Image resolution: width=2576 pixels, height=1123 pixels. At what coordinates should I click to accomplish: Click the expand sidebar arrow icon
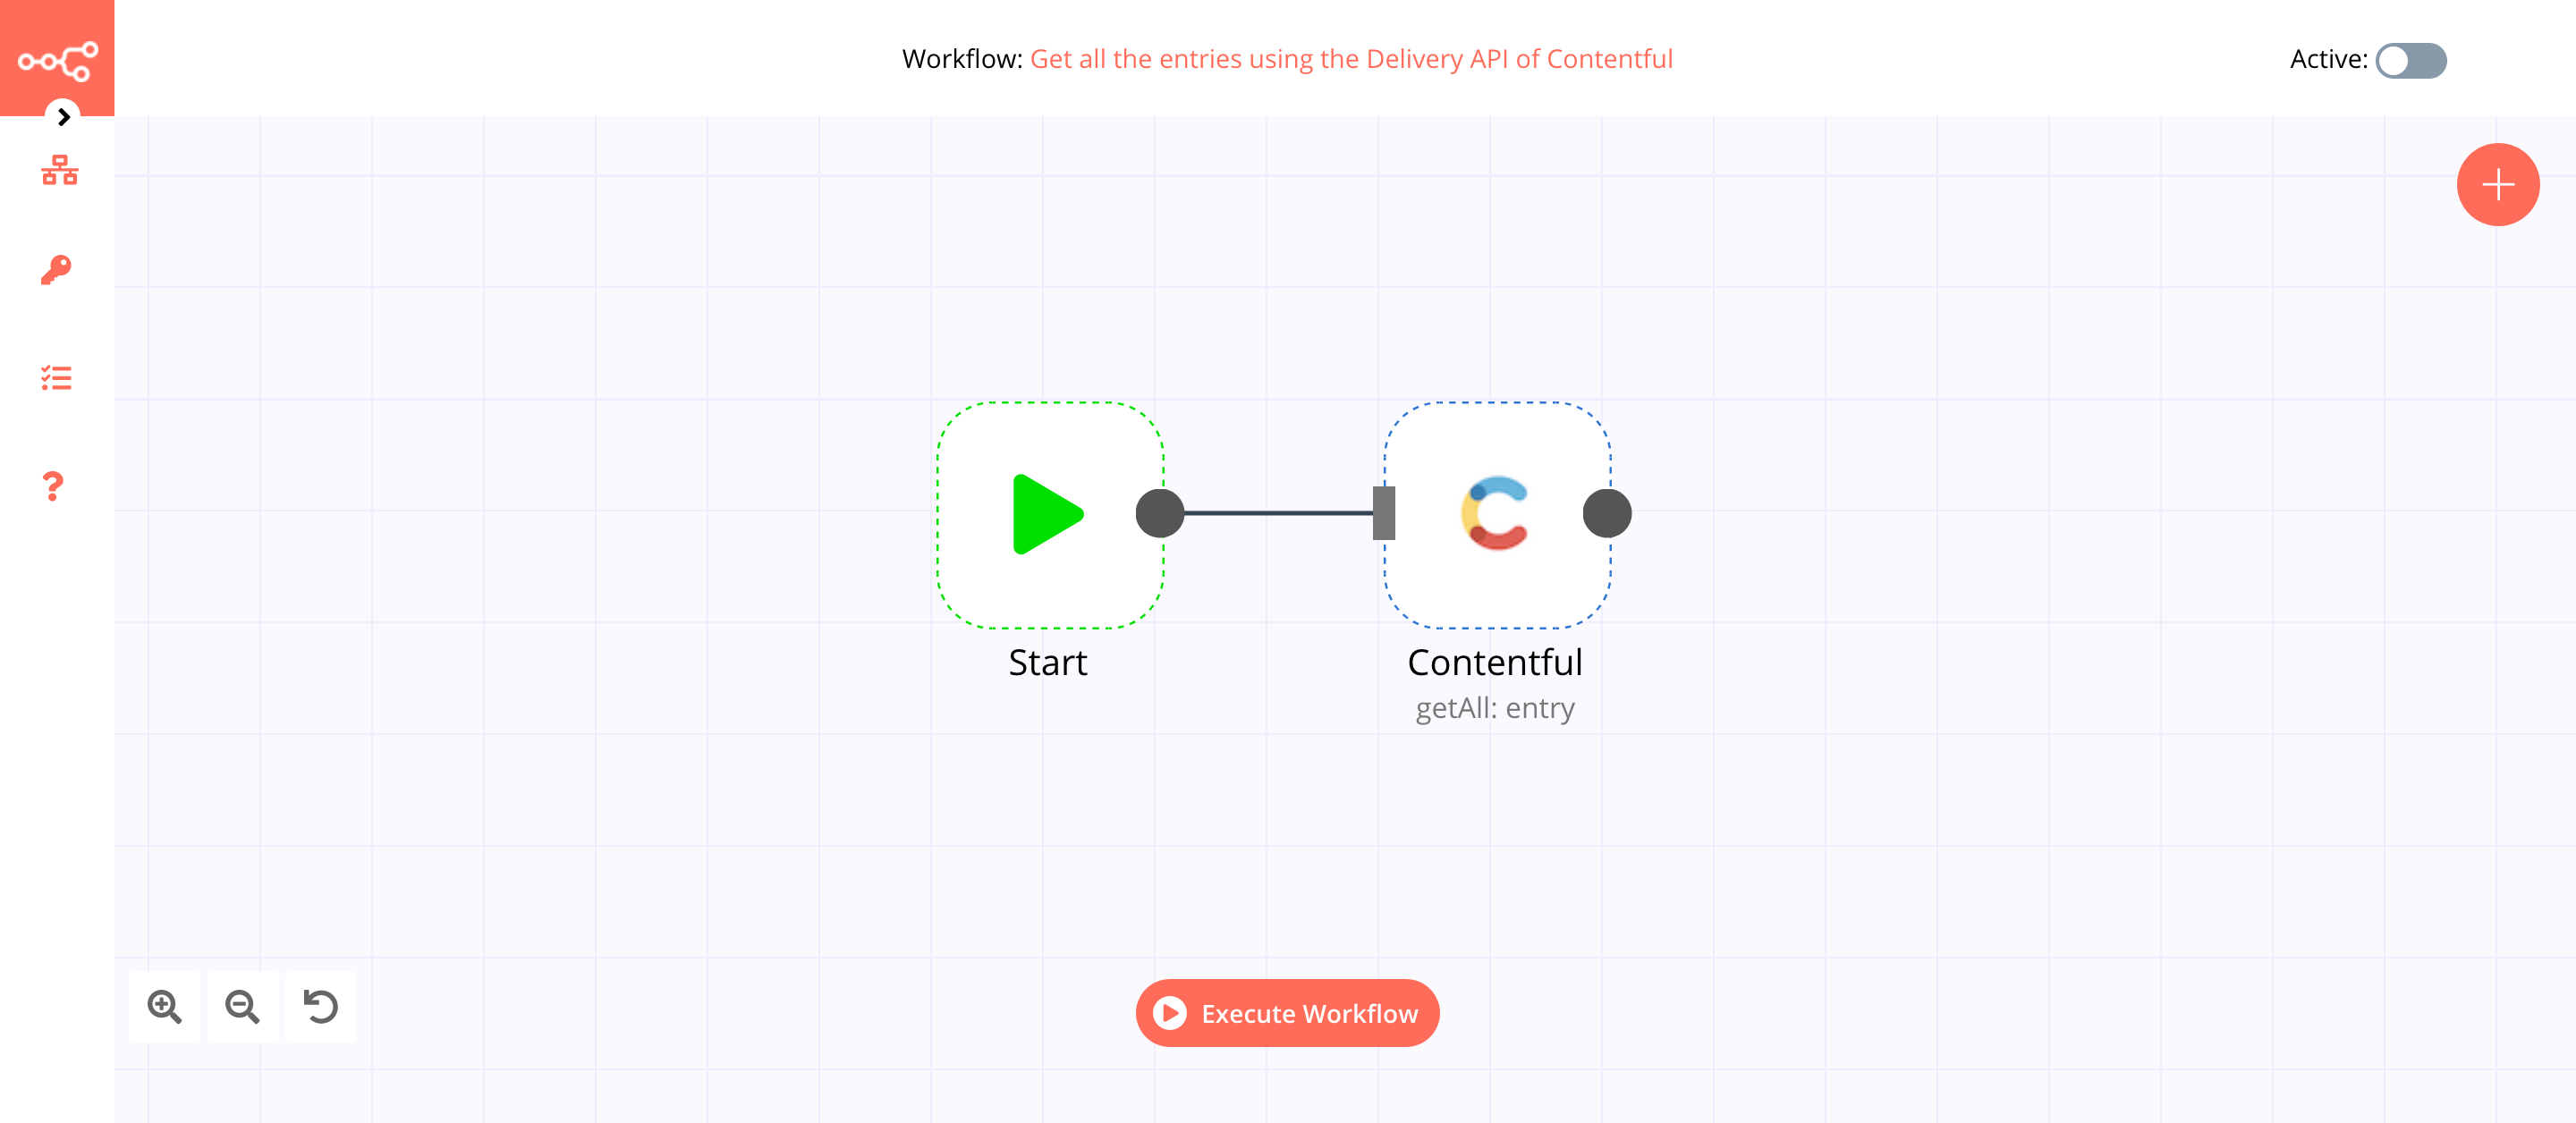click(61, 116)
